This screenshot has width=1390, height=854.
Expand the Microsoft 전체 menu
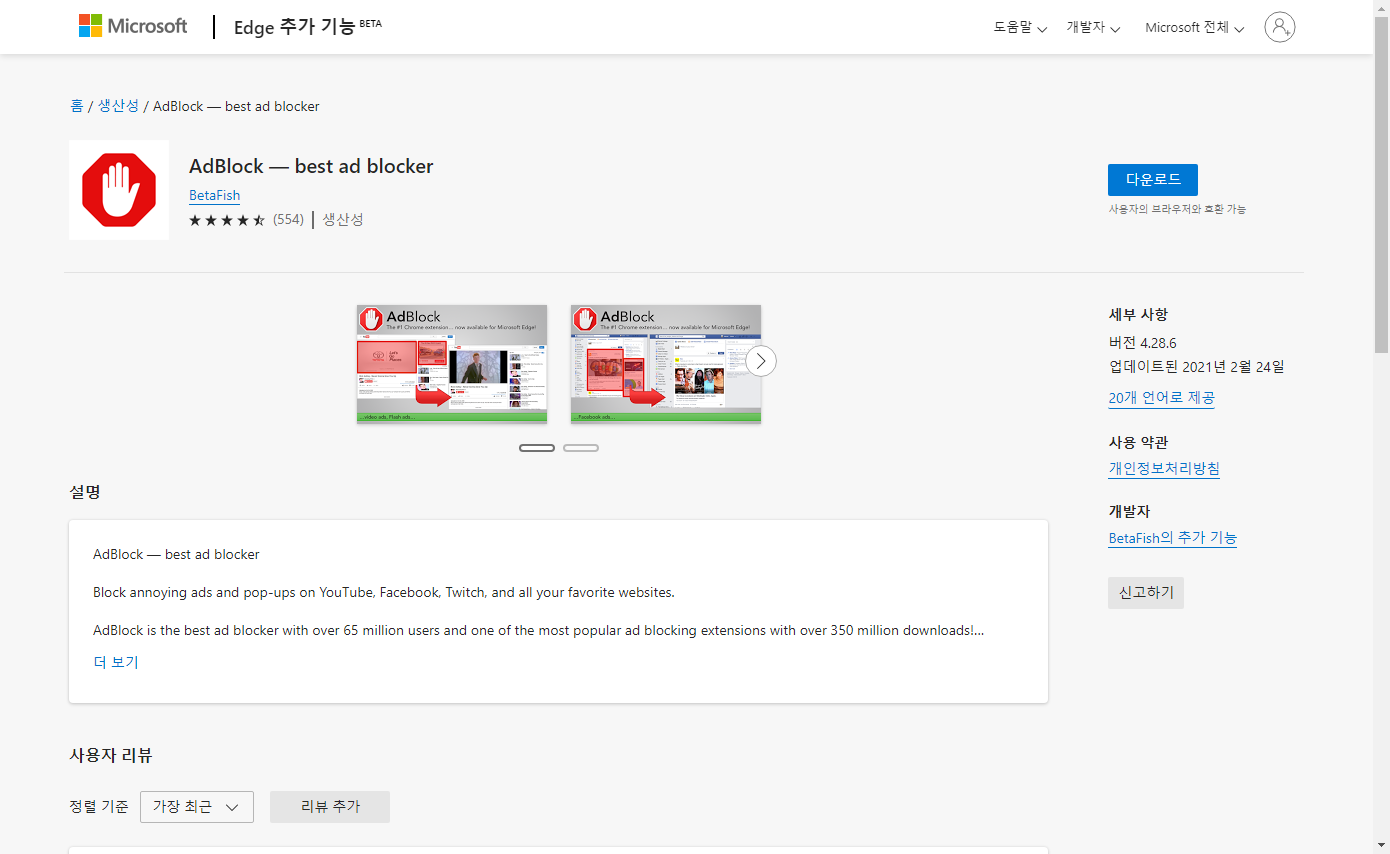coord(1194,28)
